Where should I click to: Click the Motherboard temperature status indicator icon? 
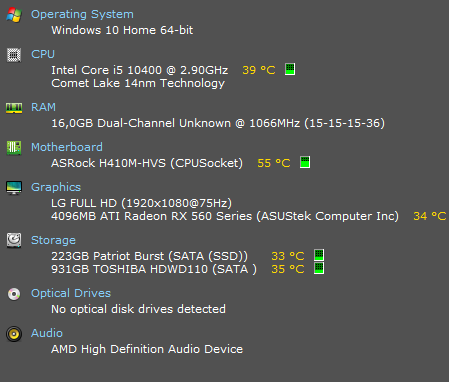coord(305,162)
